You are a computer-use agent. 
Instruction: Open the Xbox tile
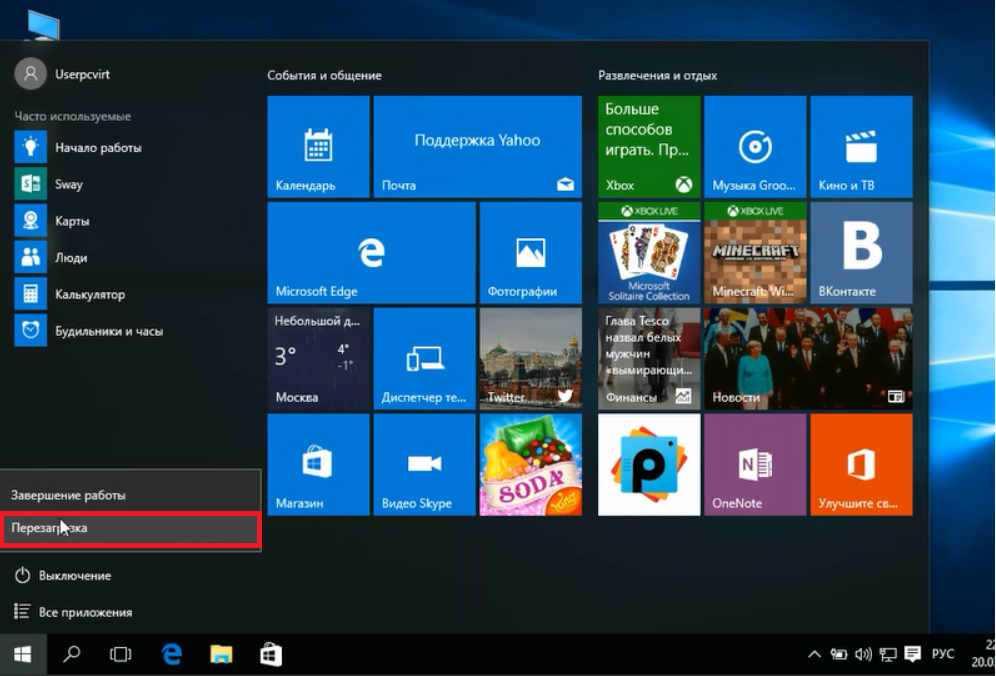649,147
